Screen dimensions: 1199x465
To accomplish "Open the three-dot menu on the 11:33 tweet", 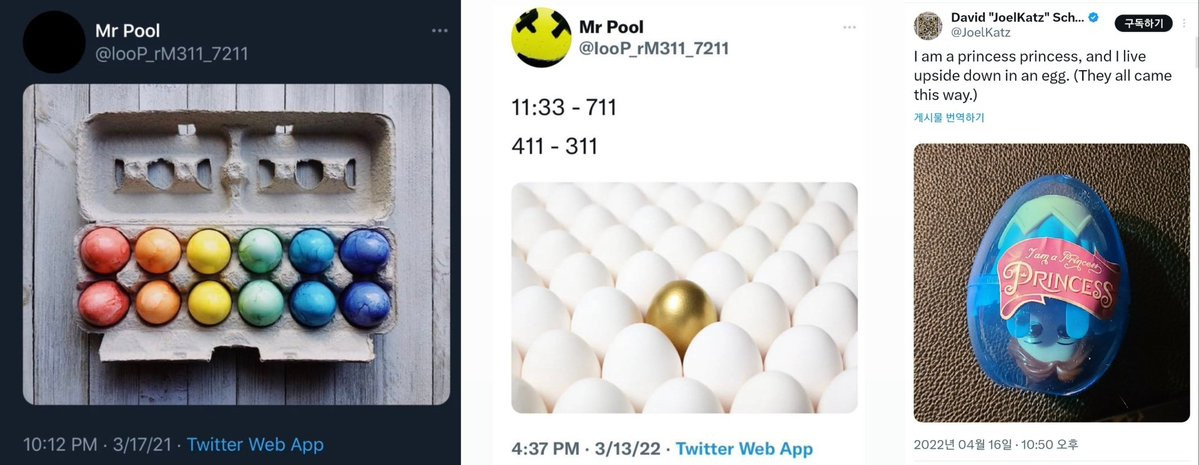I will (850, 28).
